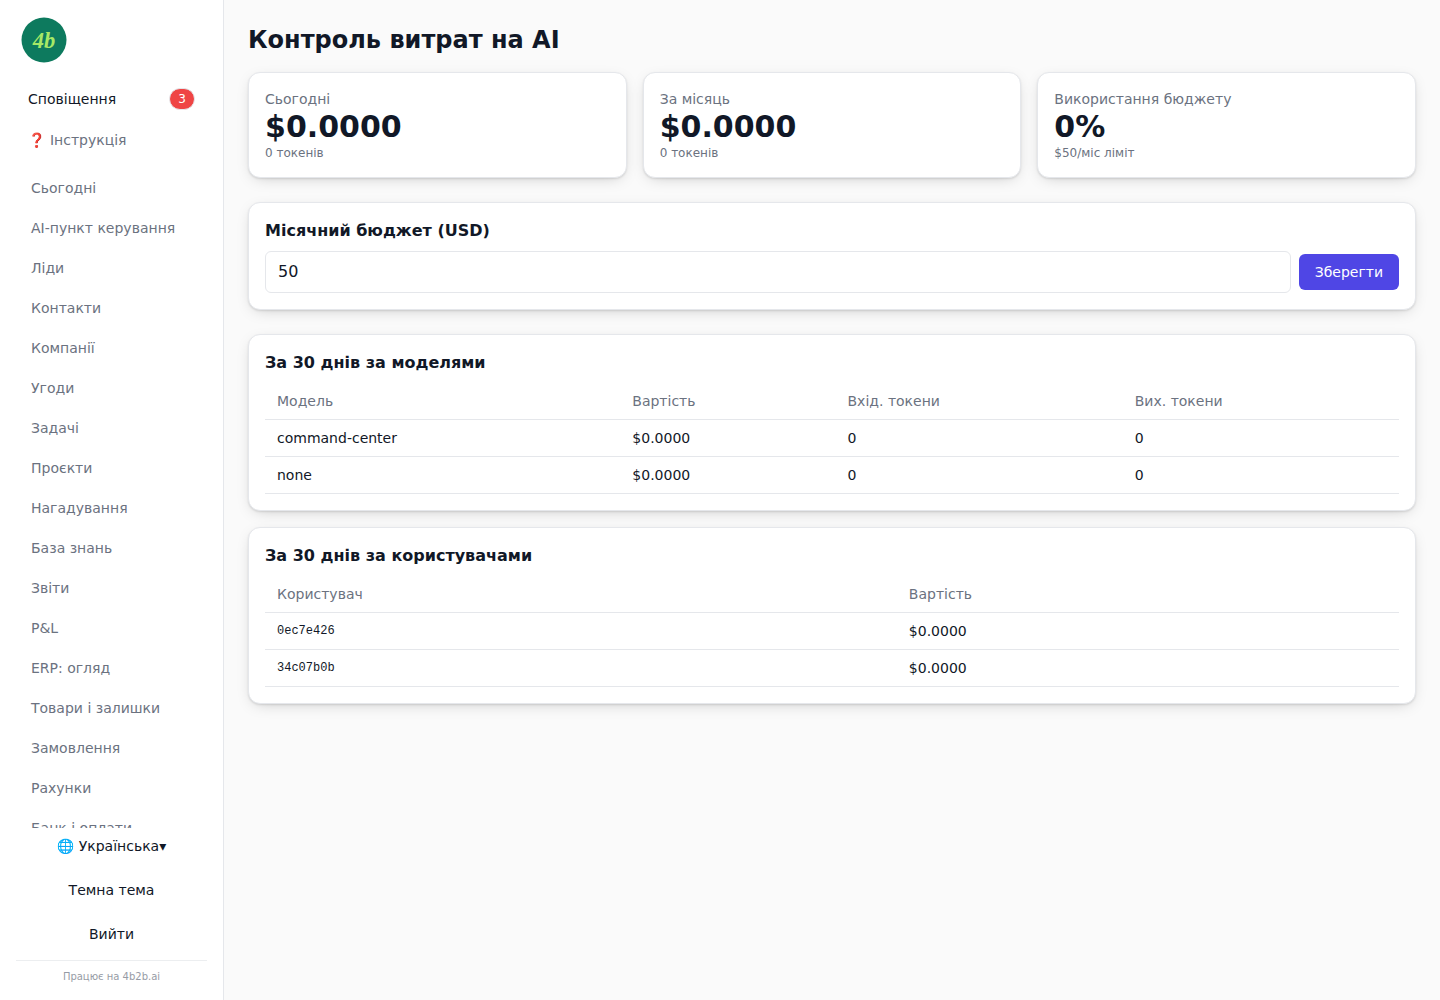Open Сповіщення in the sidebar
This screenshot has height=1000, width=1440.
click(72, 99)
